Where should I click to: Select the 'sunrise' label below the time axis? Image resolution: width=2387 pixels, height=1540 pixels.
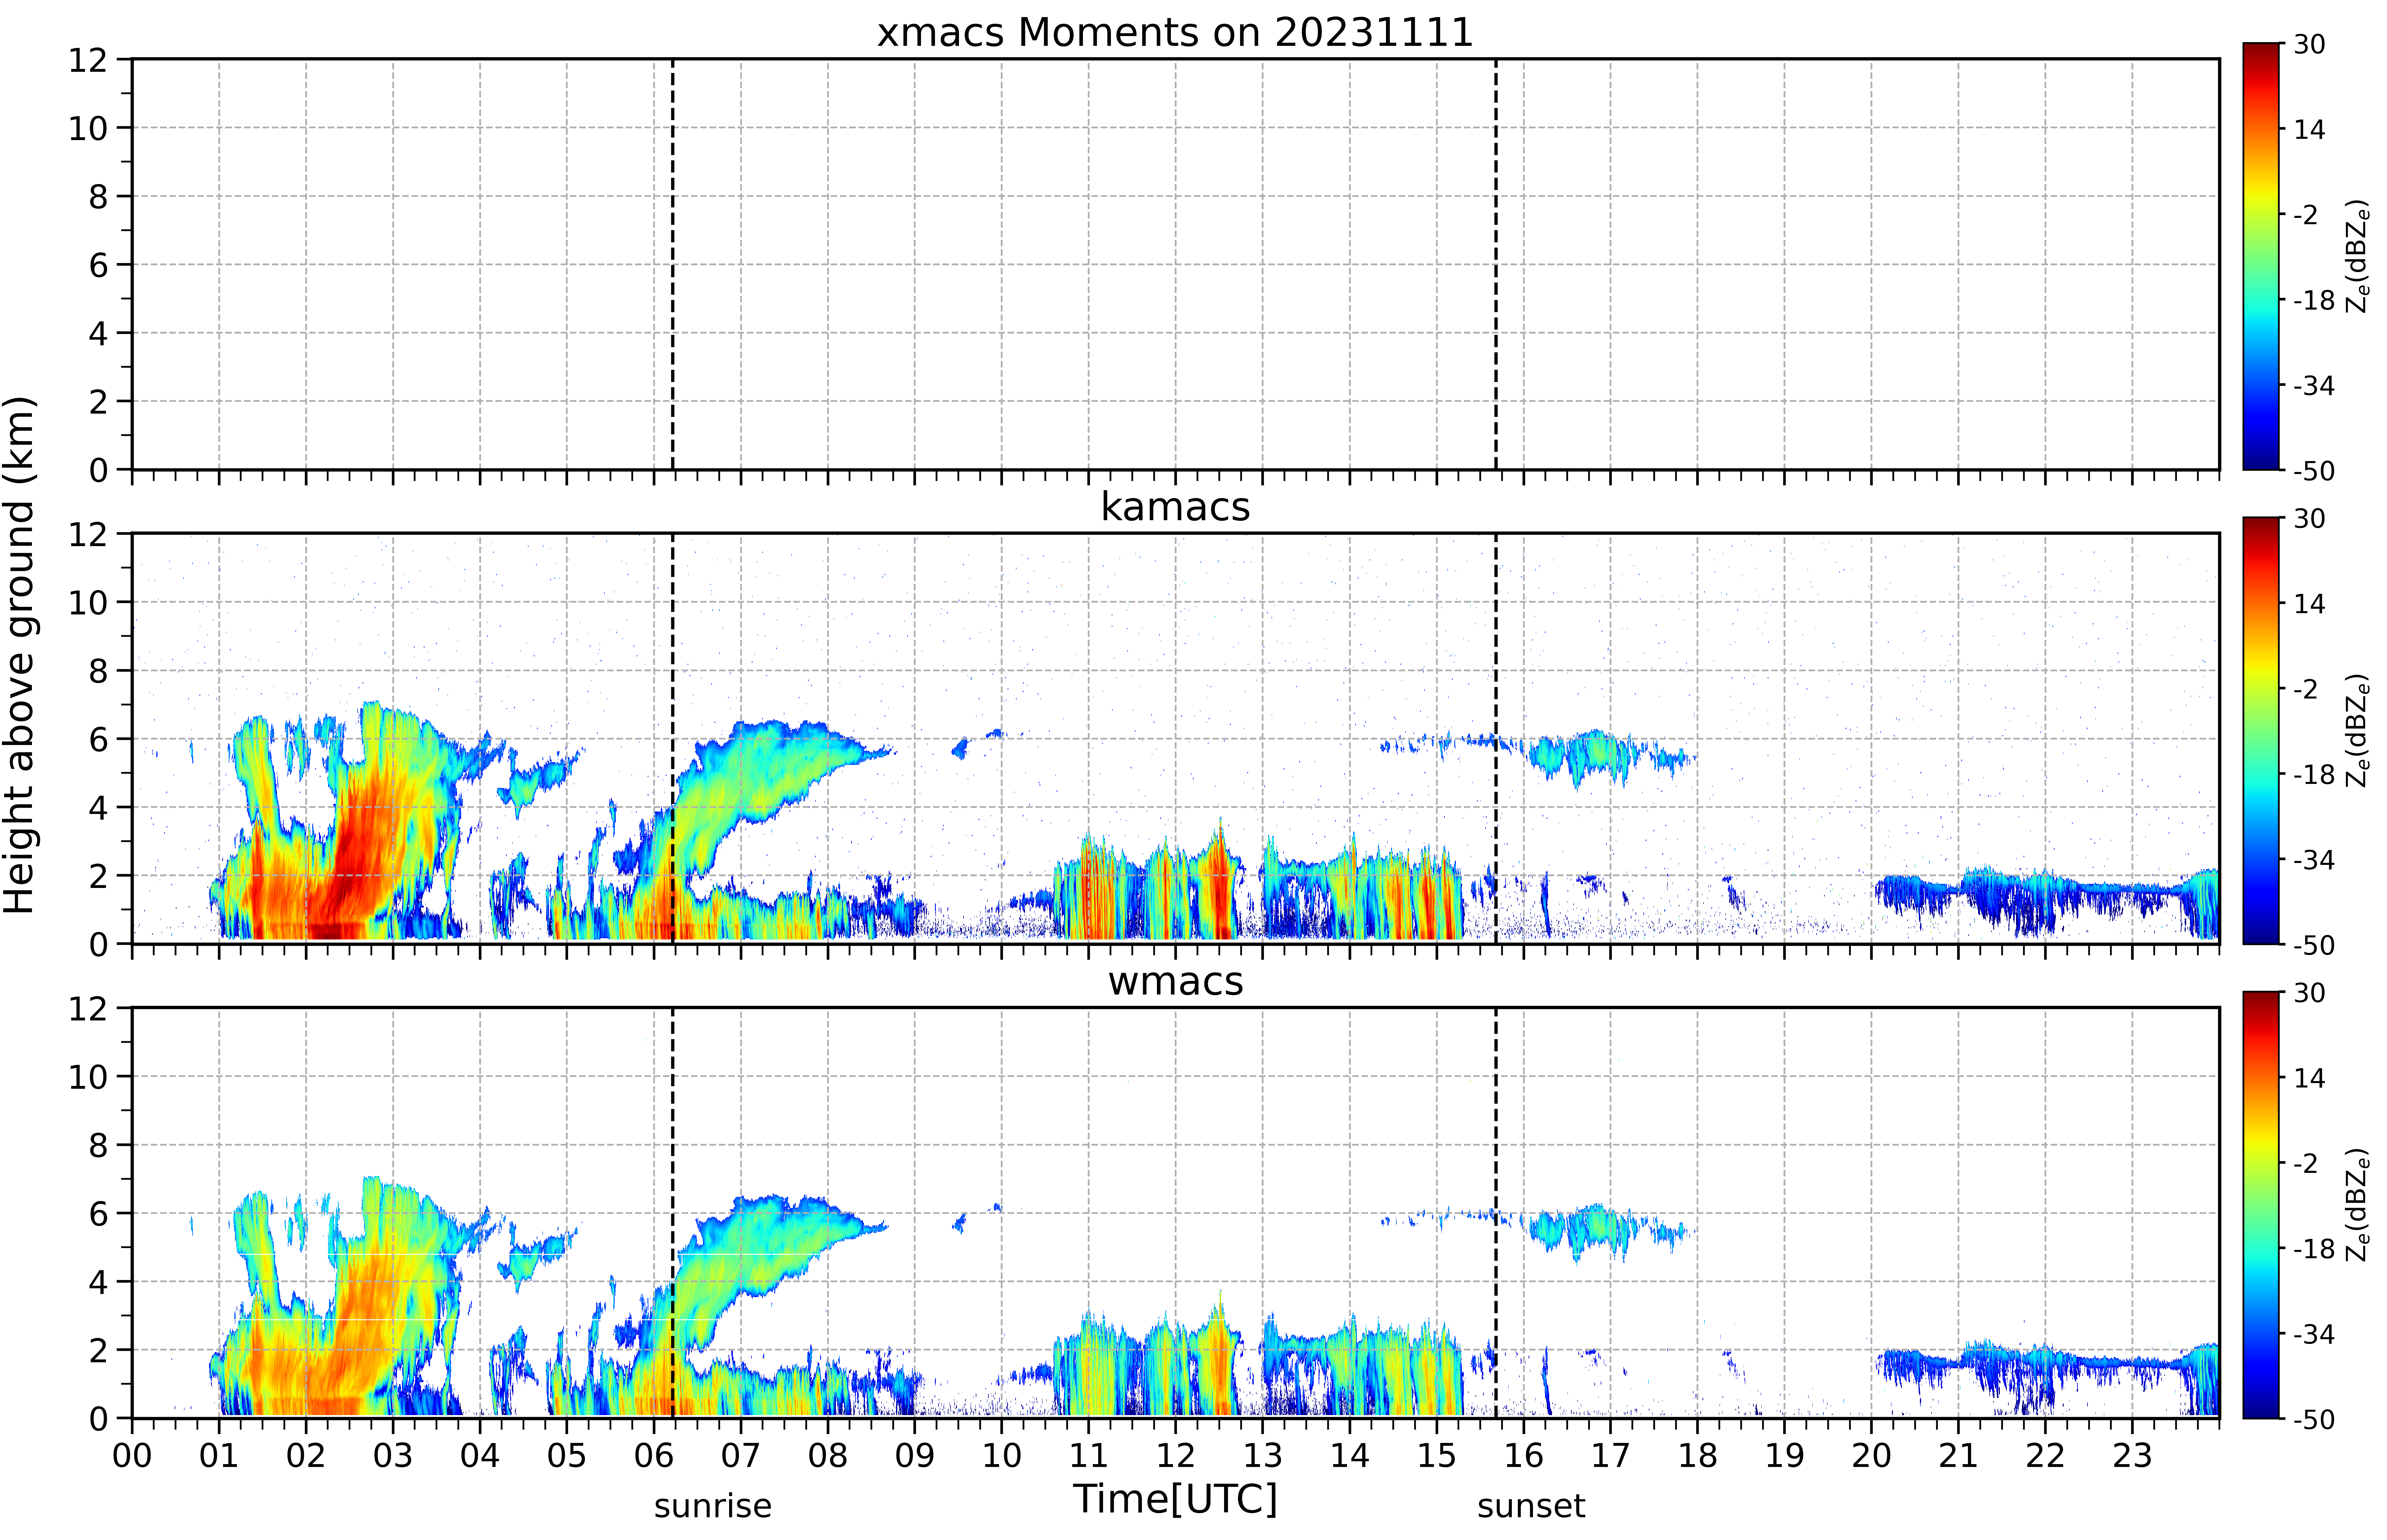(x=713, y=1506)
